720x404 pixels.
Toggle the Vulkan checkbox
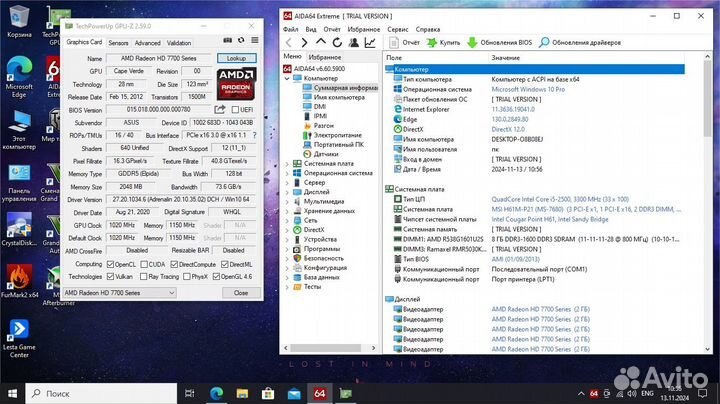(x=110, y=276)
